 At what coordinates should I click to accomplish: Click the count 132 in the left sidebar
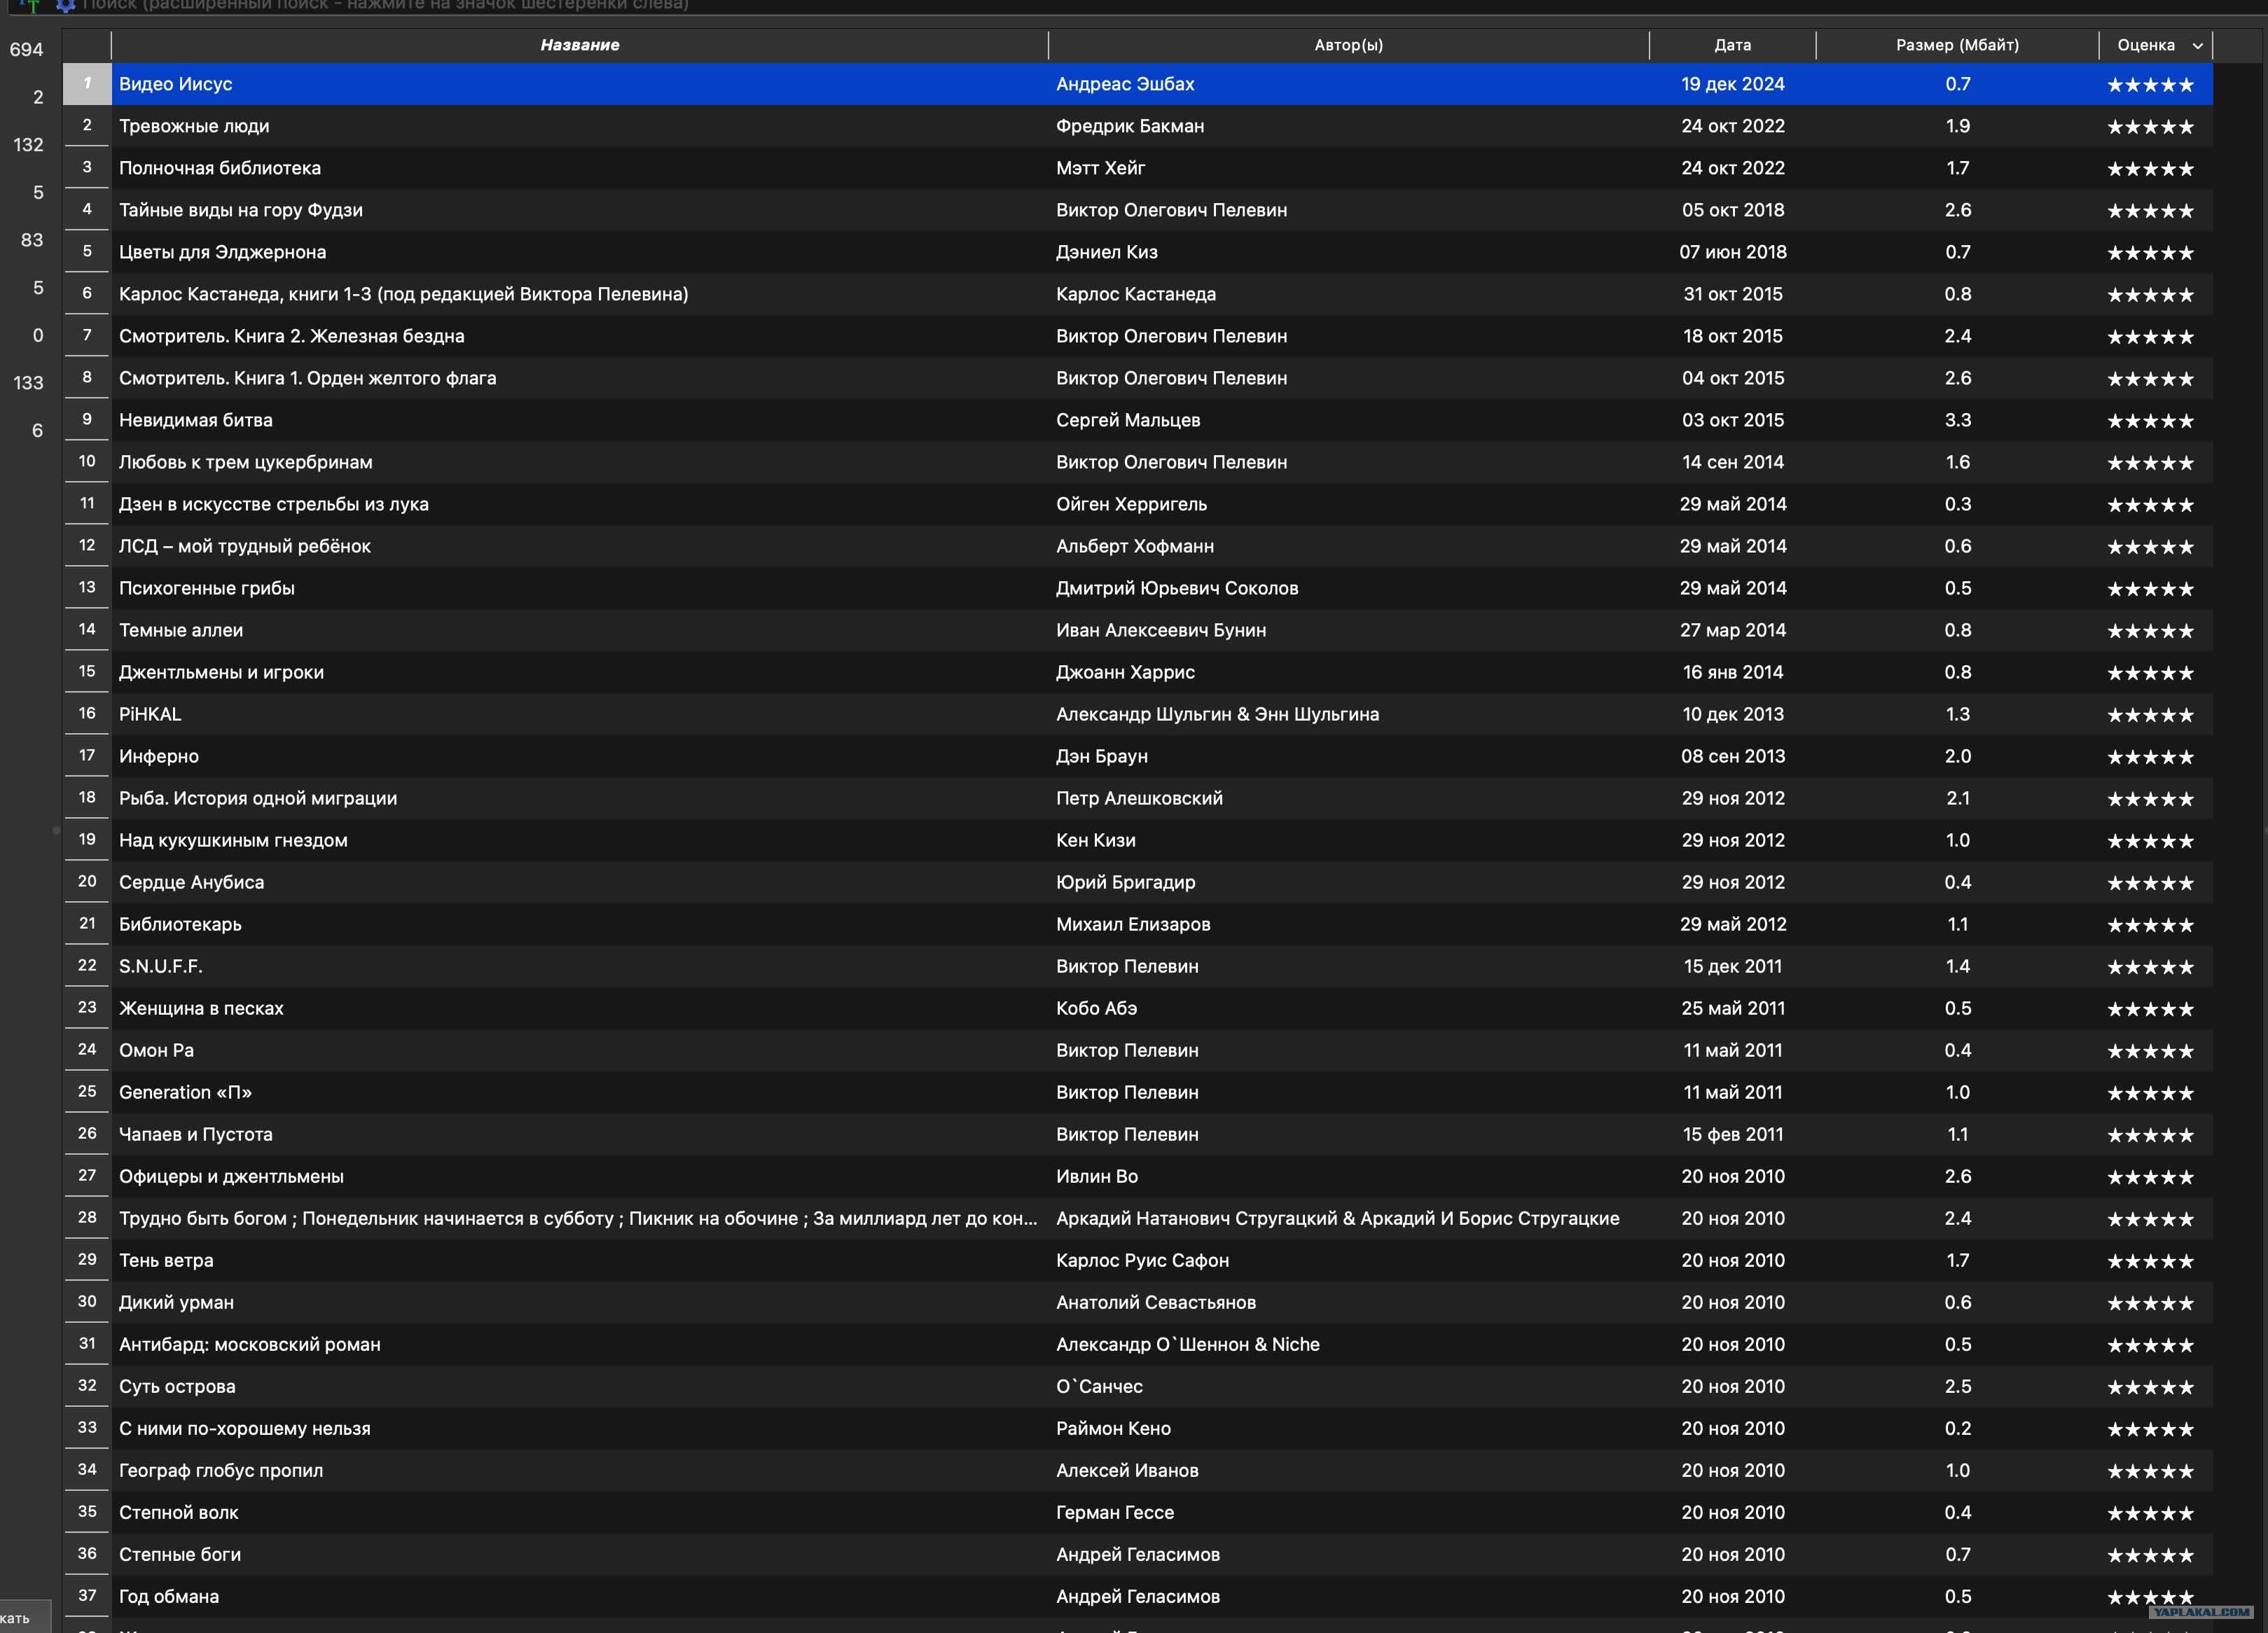(28, 144)
